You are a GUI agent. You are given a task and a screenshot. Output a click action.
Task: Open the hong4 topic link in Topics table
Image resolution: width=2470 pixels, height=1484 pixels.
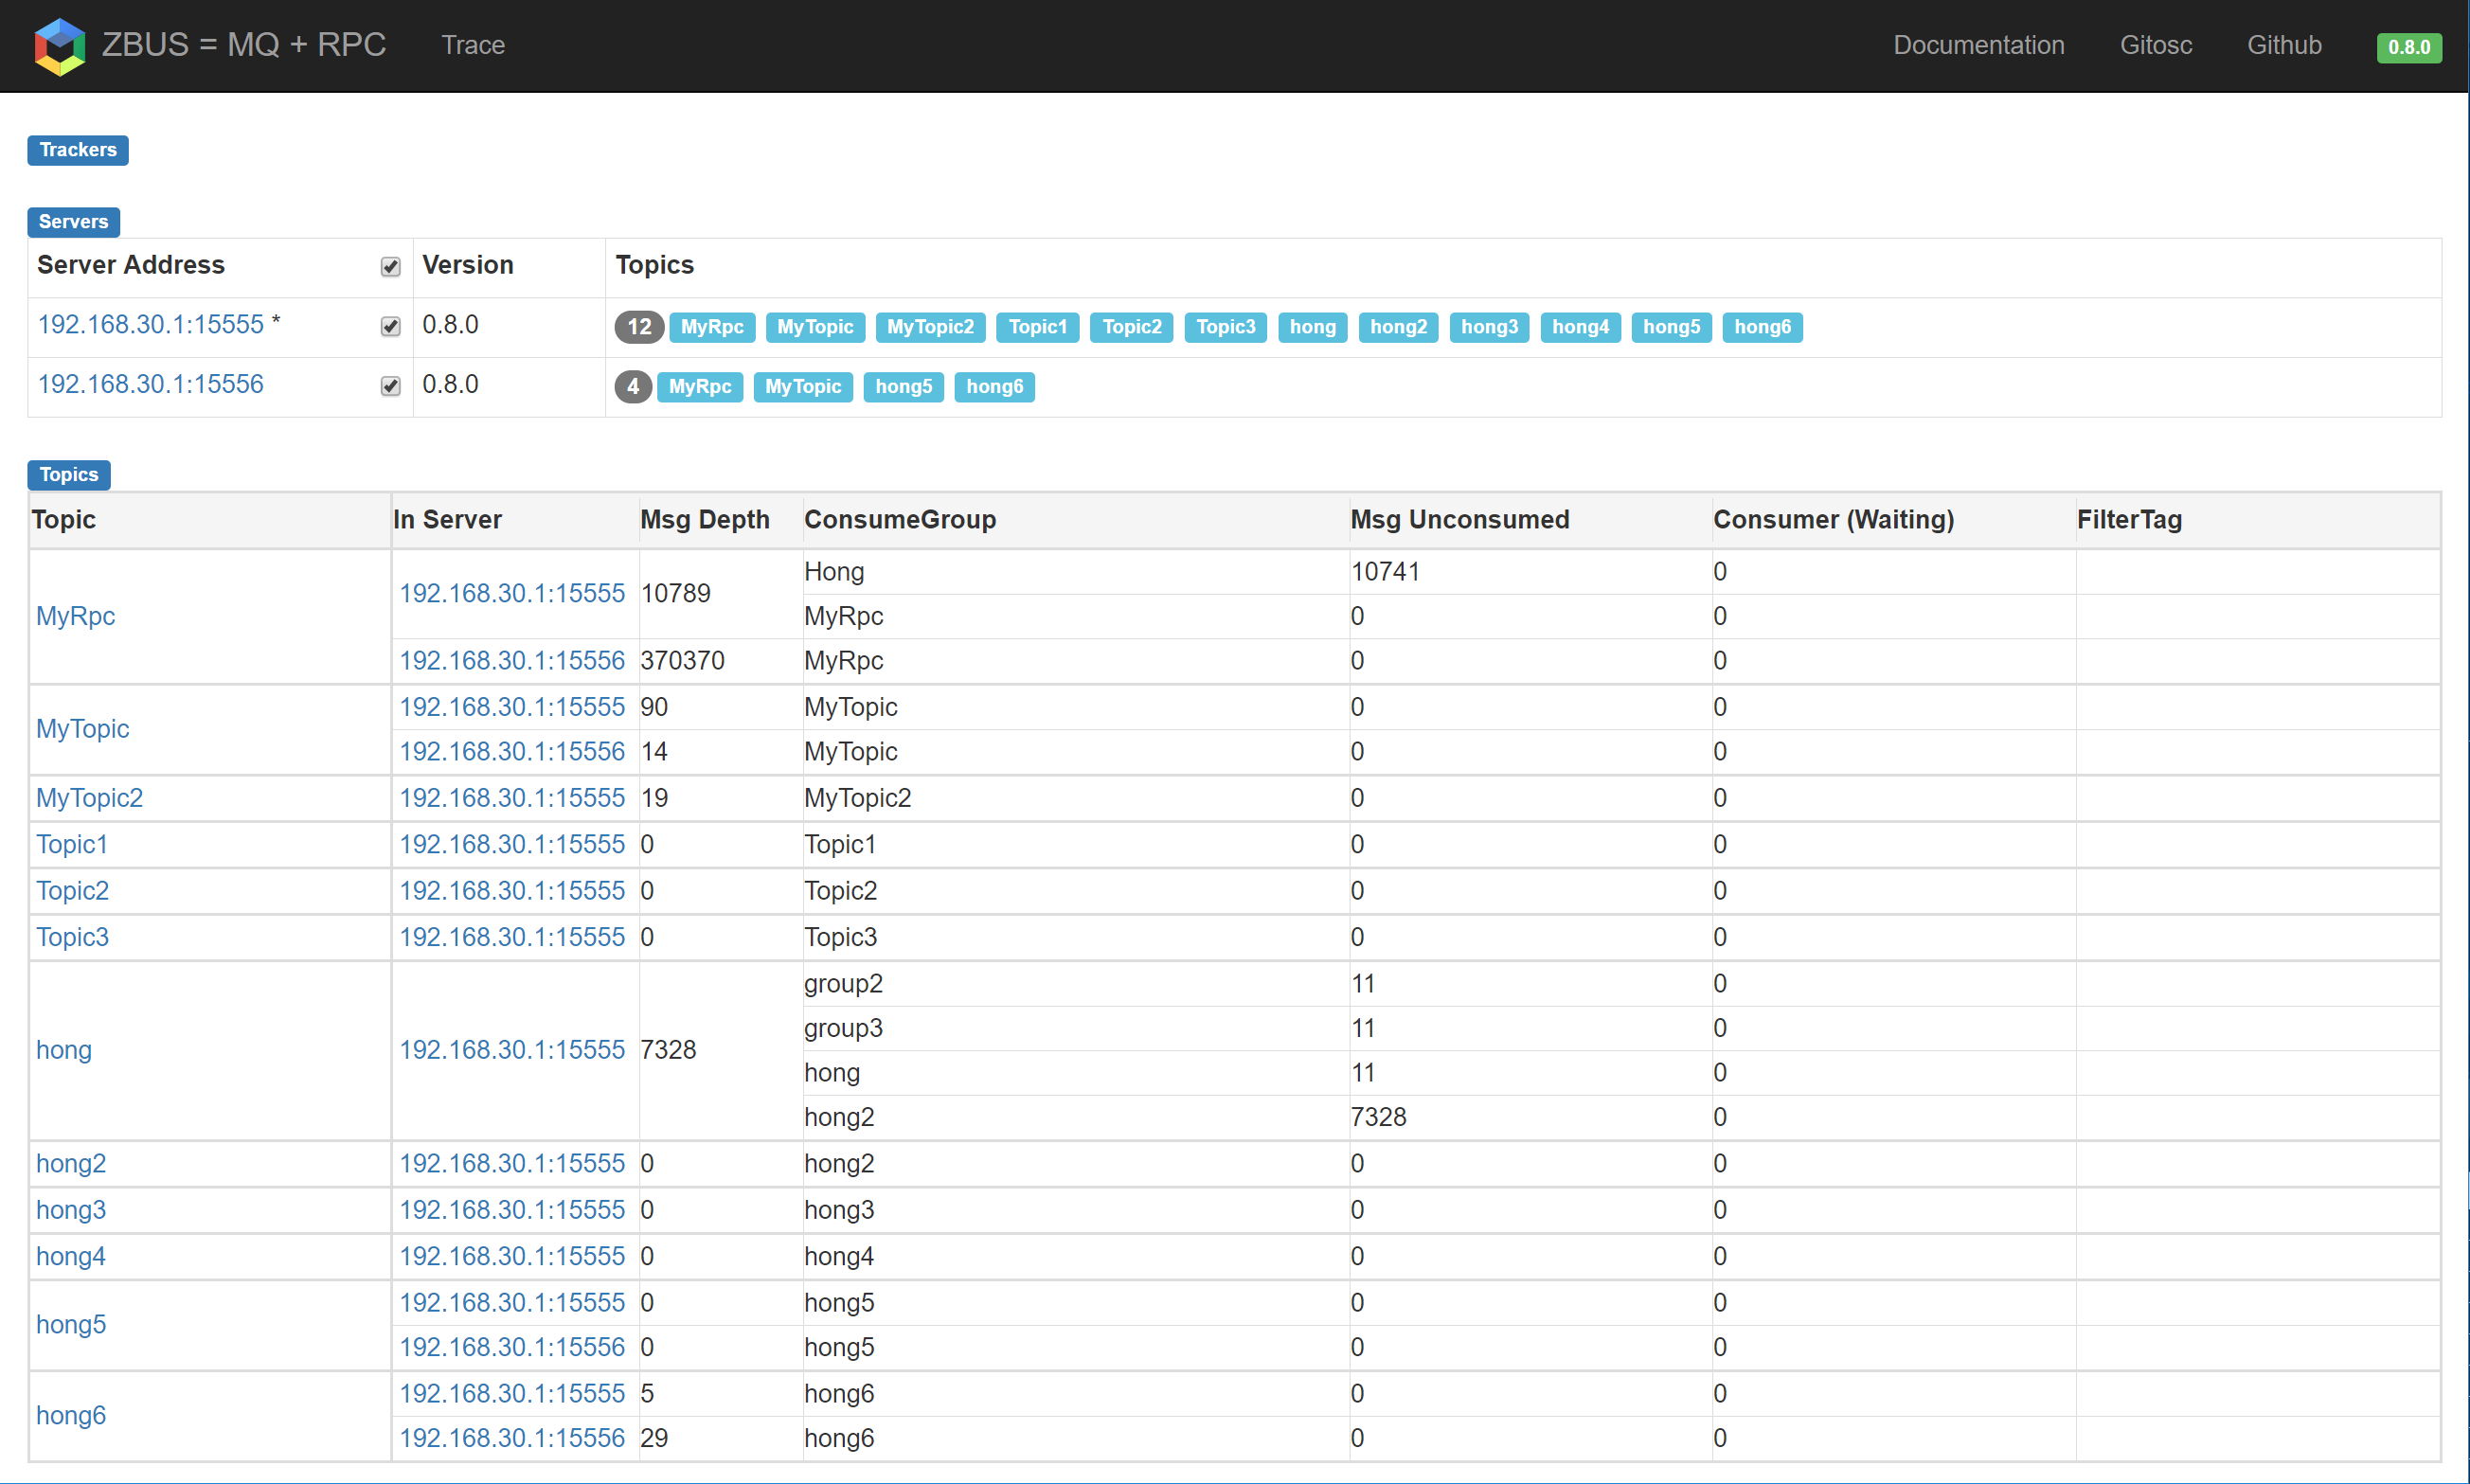[71, 1256]
